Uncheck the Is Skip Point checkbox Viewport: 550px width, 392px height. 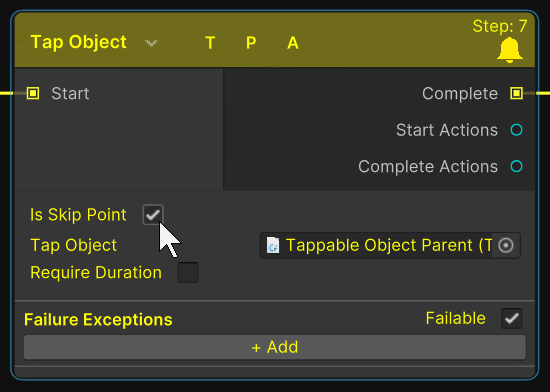(x=153, y=215)
